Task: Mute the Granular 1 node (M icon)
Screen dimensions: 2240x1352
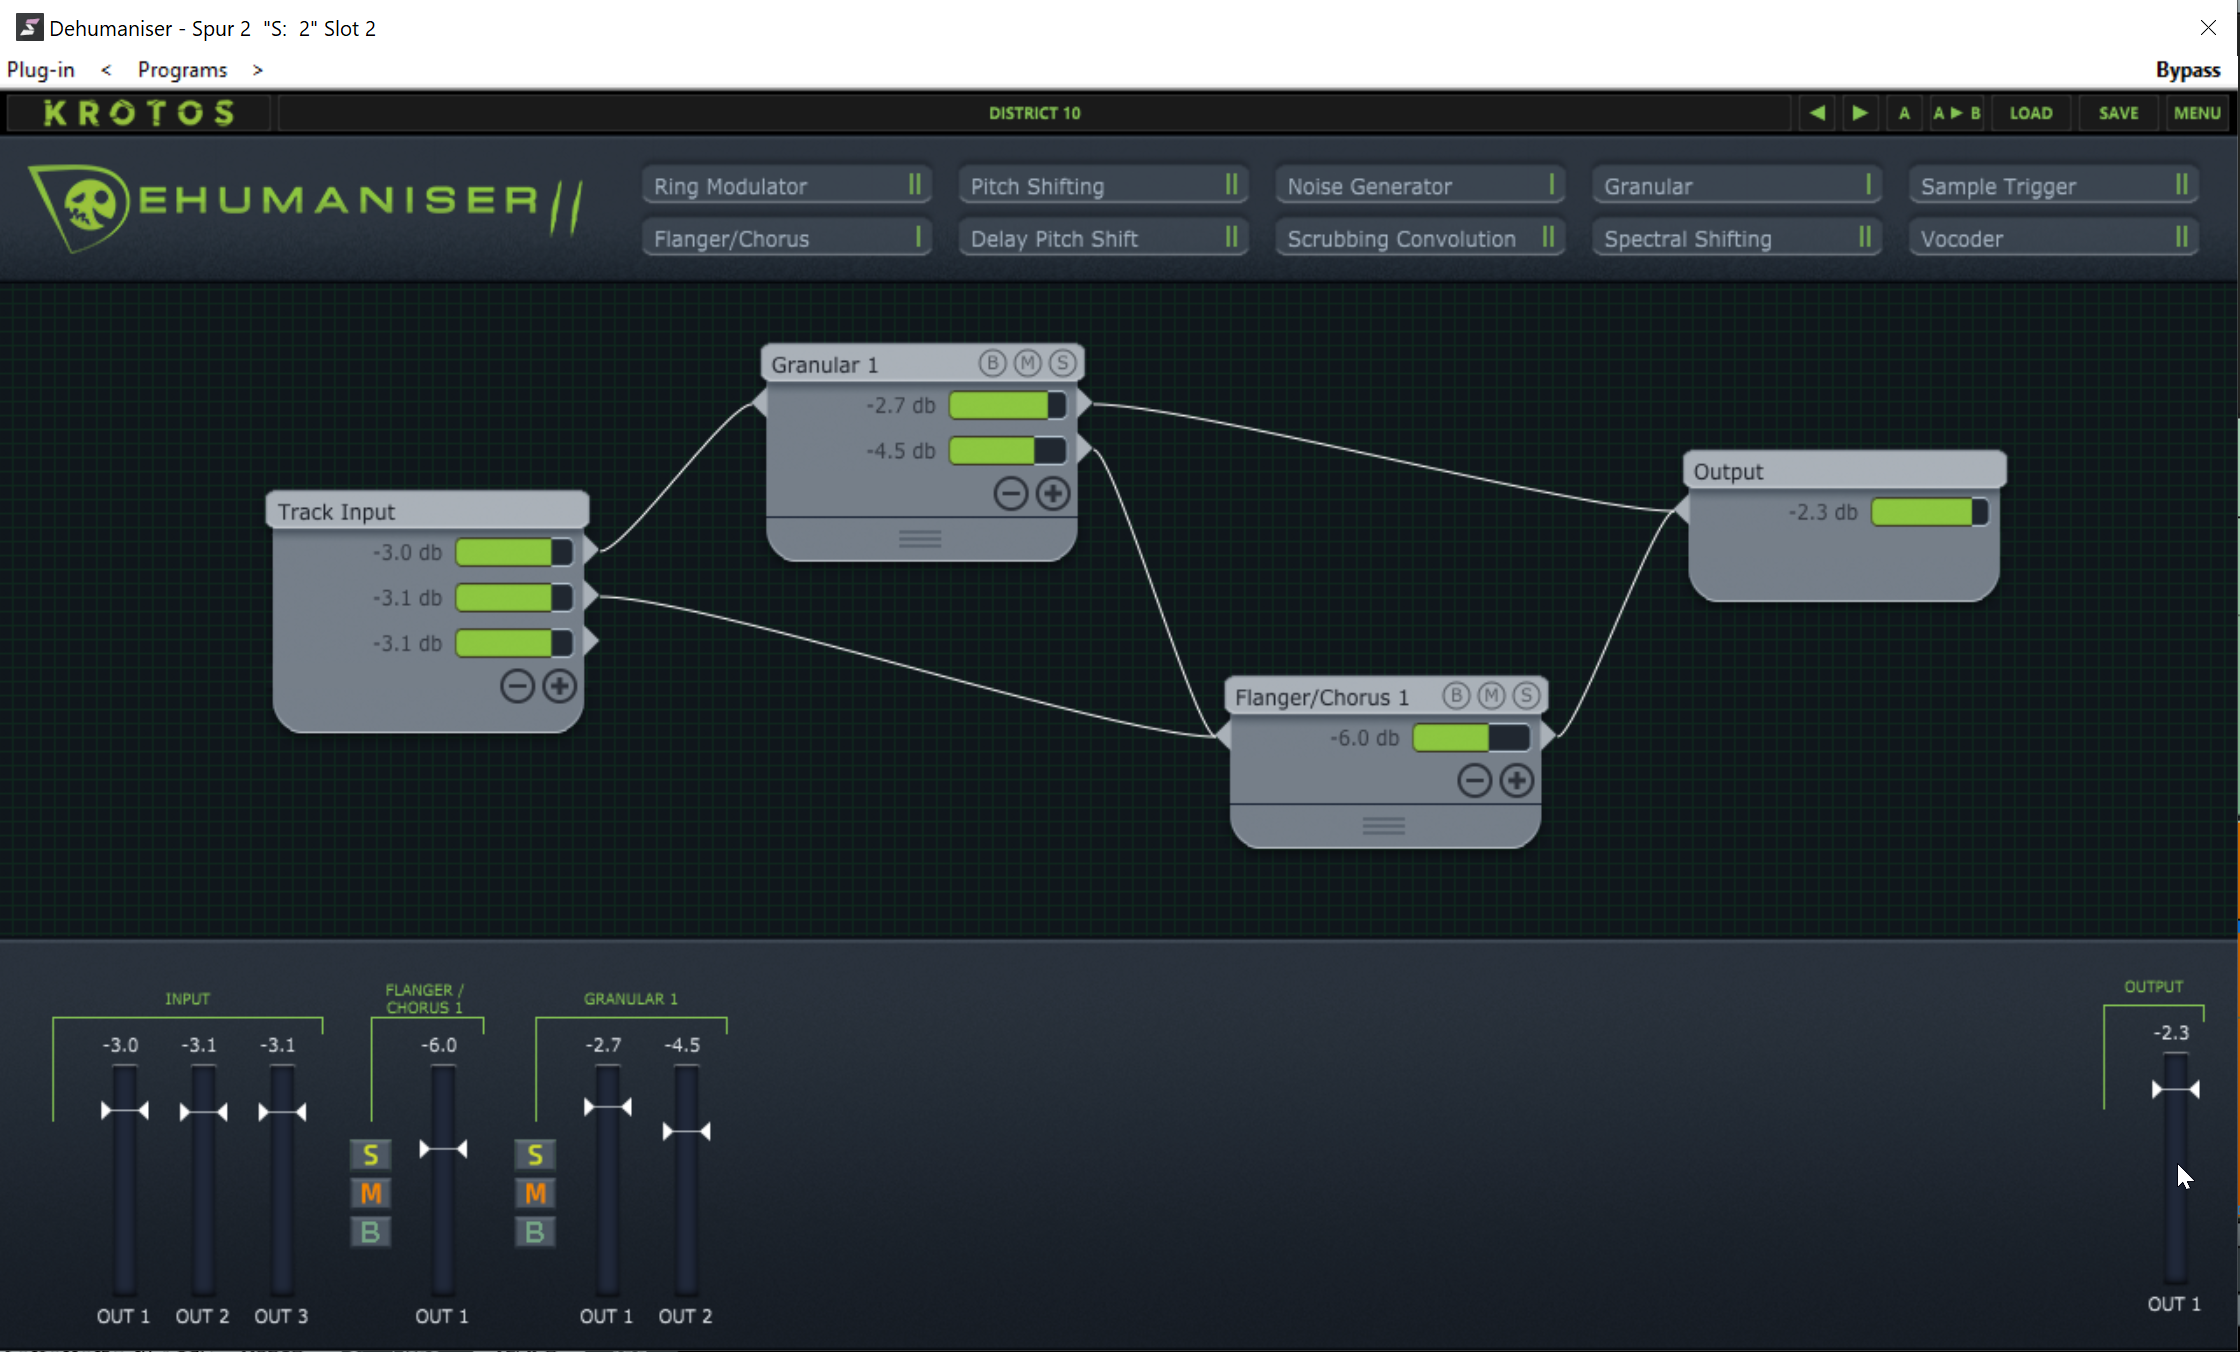Action: pos(1028,363)
